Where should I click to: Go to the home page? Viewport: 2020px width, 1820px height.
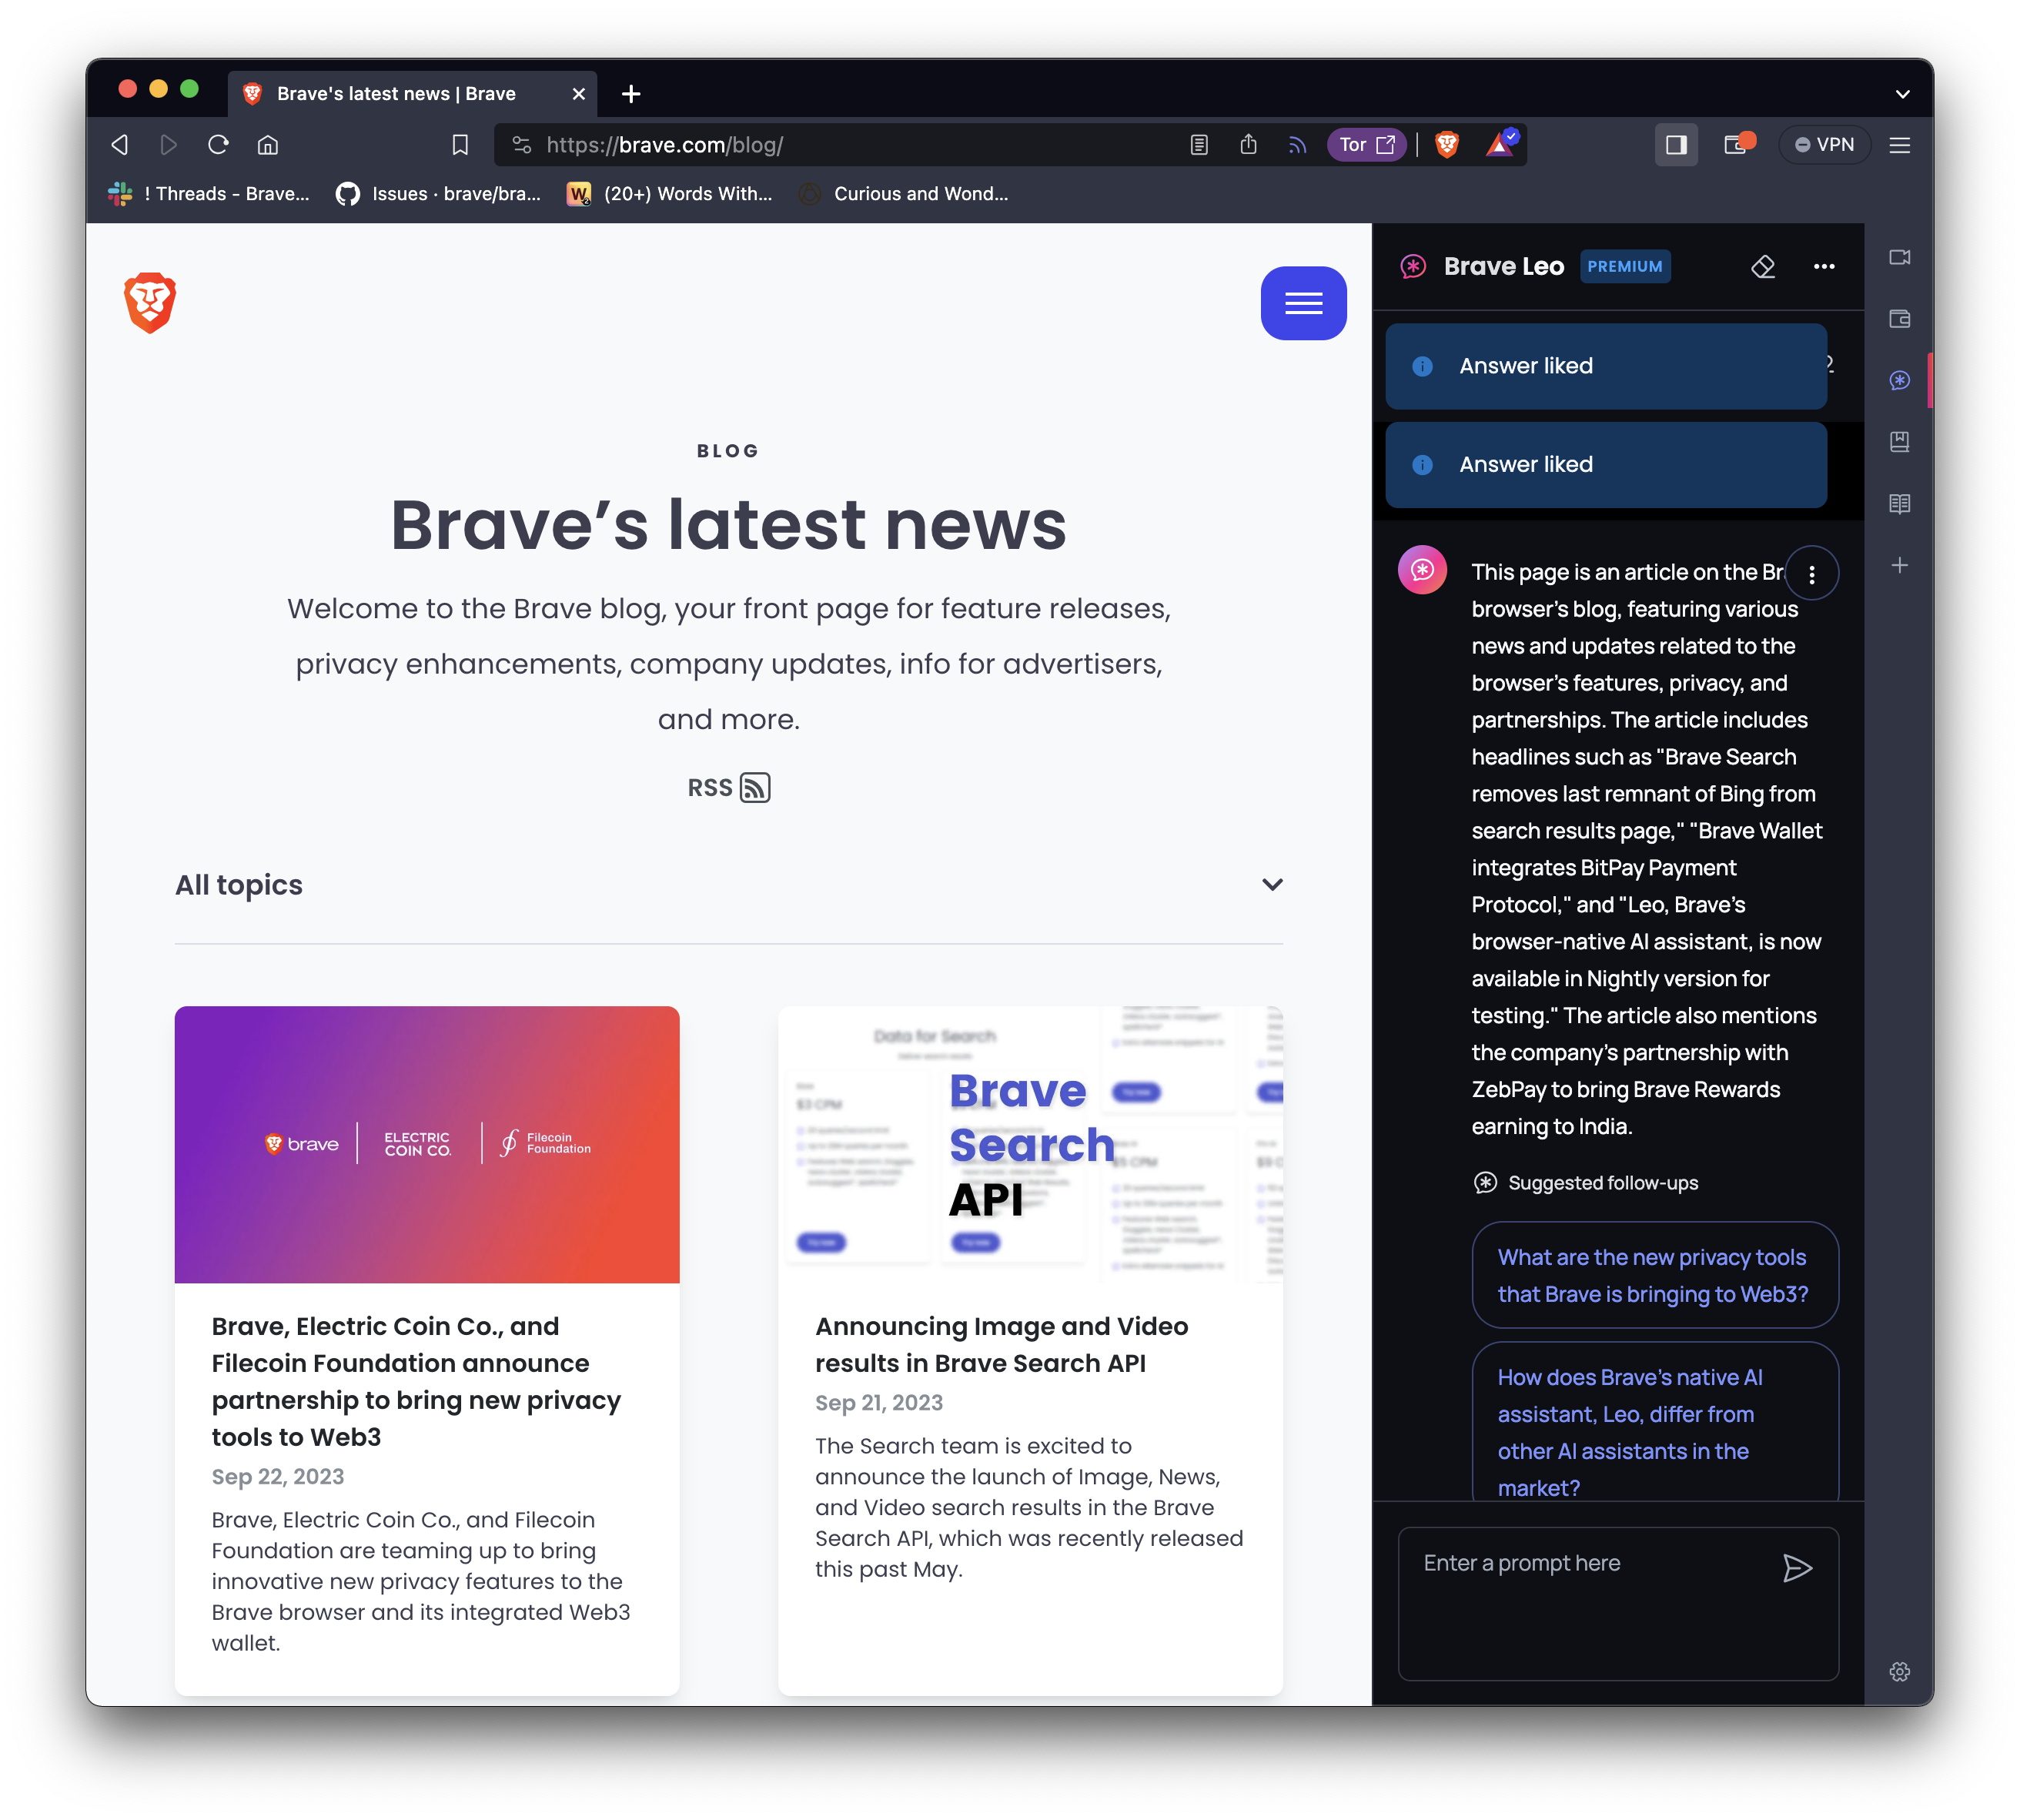click(x=267, y=145)
